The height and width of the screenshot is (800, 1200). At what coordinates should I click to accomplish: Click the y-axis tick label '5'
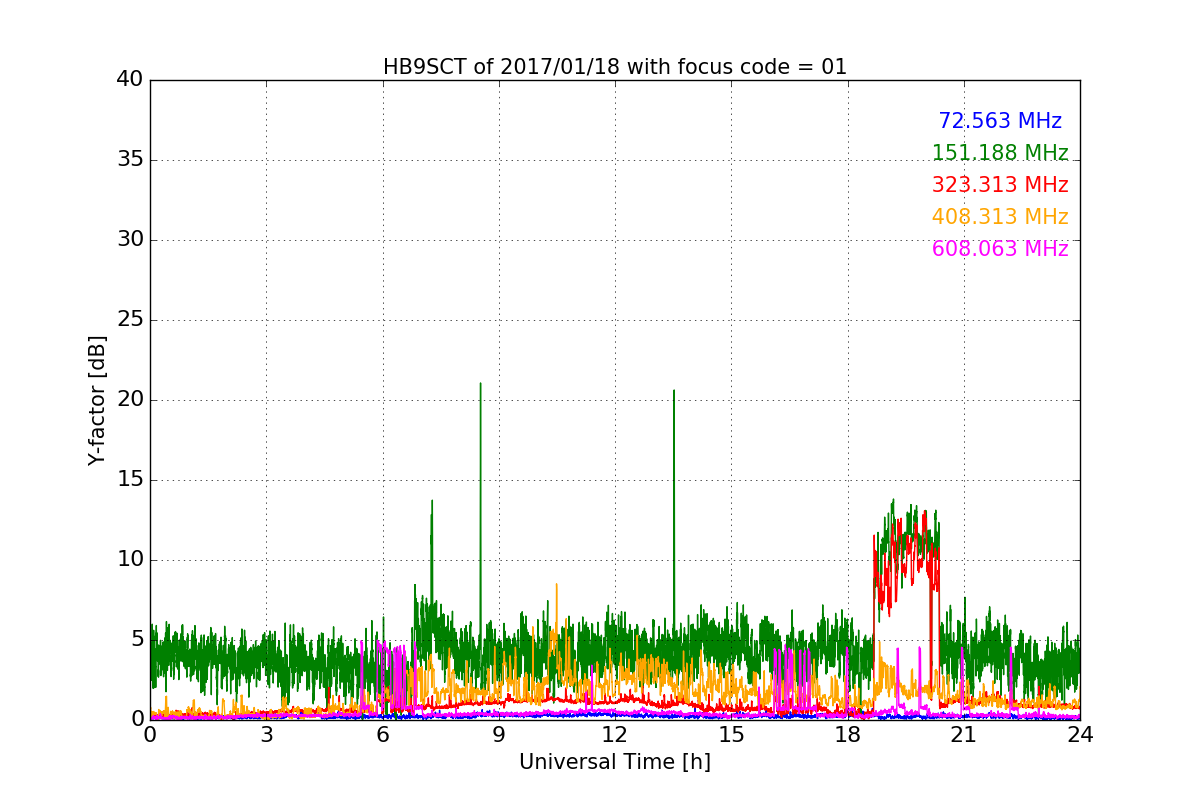pyautogui.click(x=137, y=640)
